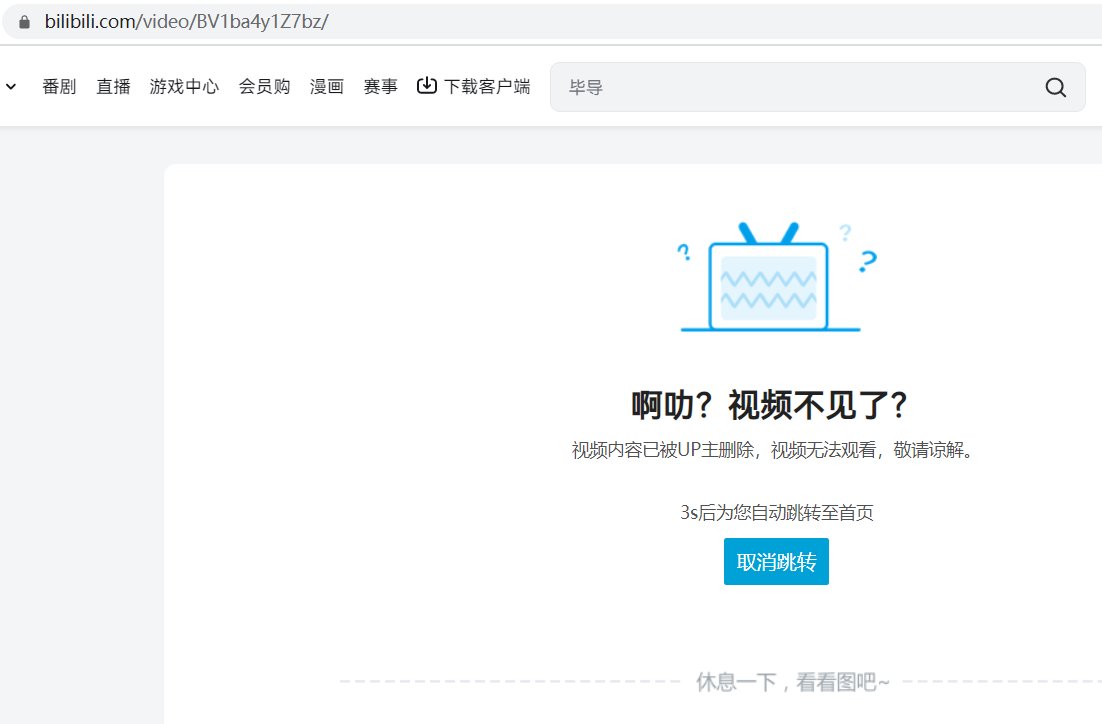This screenshot has height=724, width=1102.
Task: Click the text 视频内容已被UP主删除
Action: [x=663, y=450]
